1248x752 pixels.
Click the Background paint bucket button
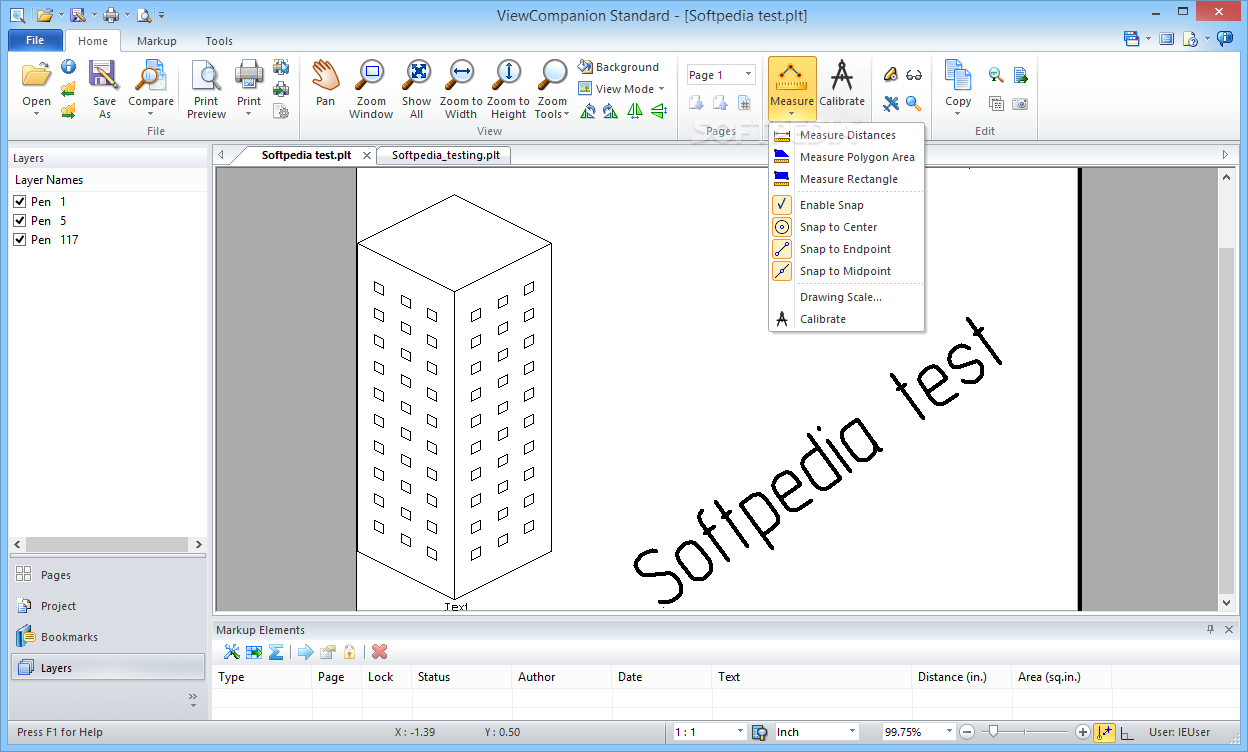click(619, 67)
